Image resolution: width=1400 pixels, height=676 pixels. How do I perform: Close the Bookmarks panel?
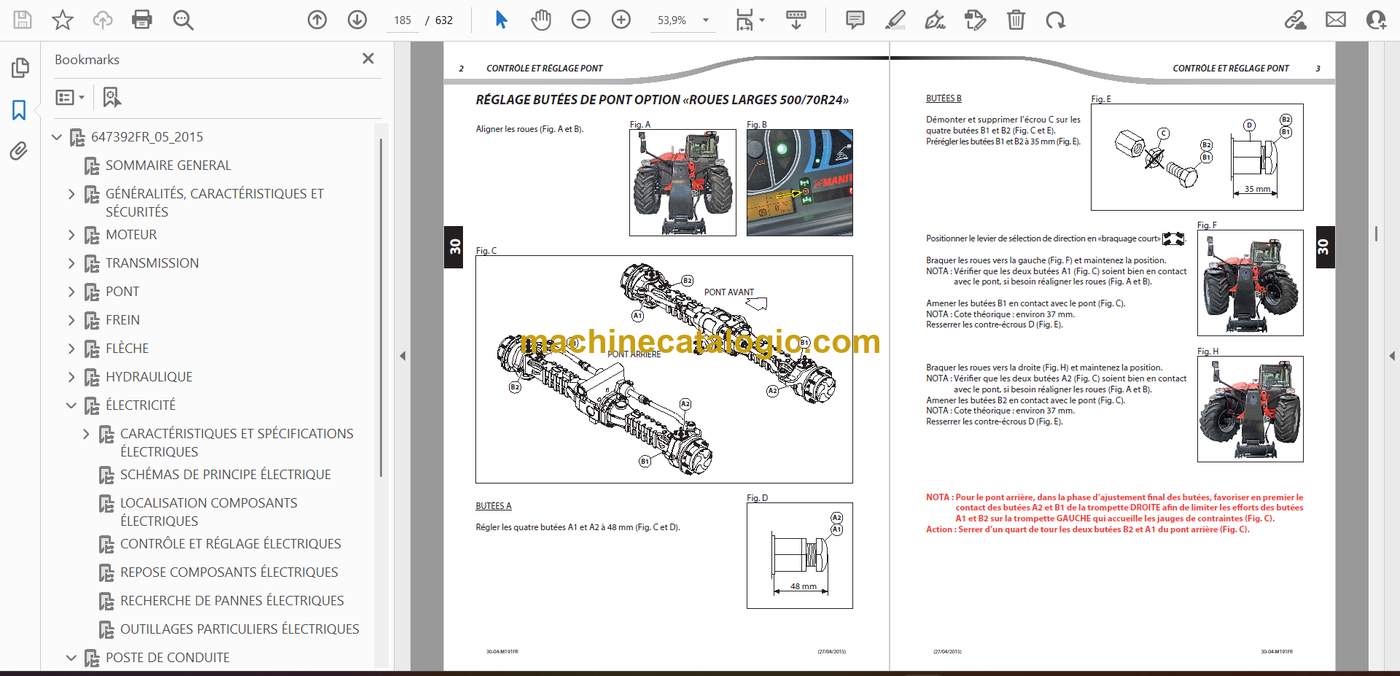pos(368,59)
